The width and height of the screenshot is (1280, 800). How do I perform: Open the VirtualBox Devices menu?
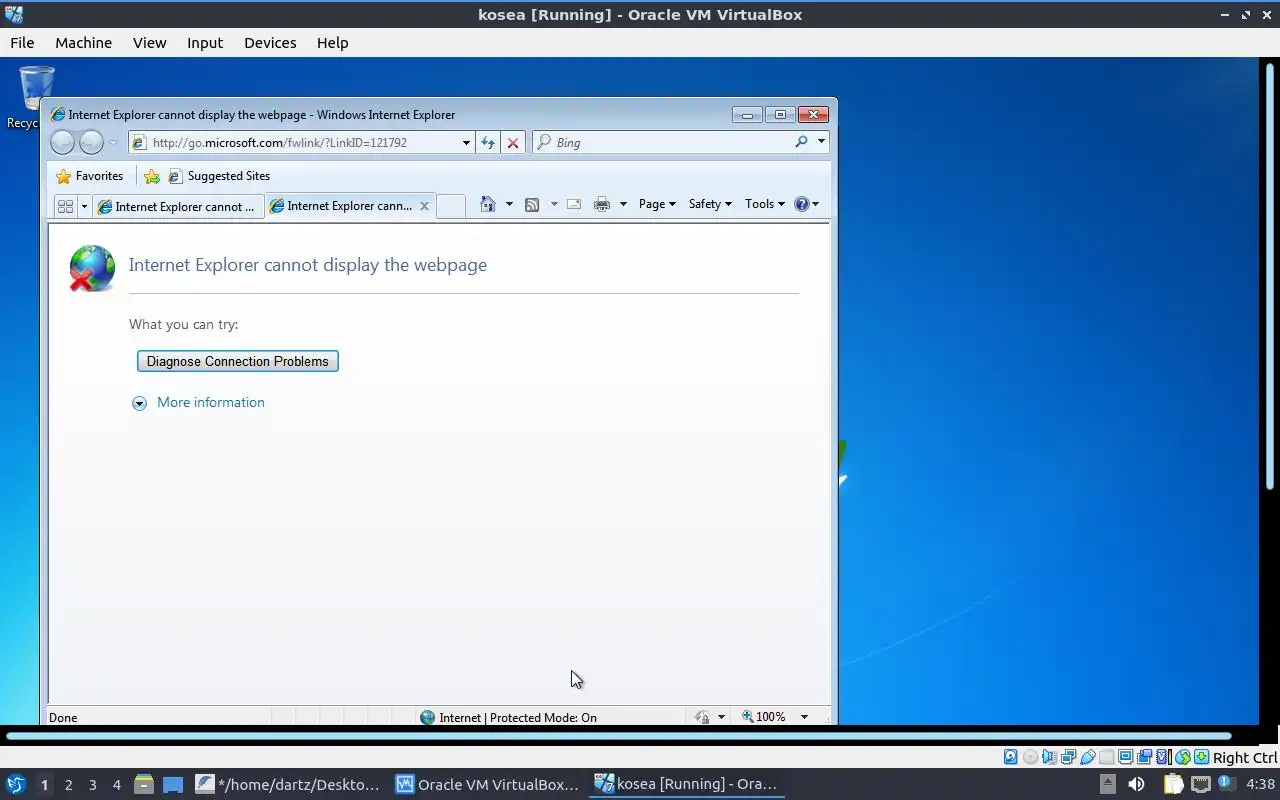click(270, 43)
